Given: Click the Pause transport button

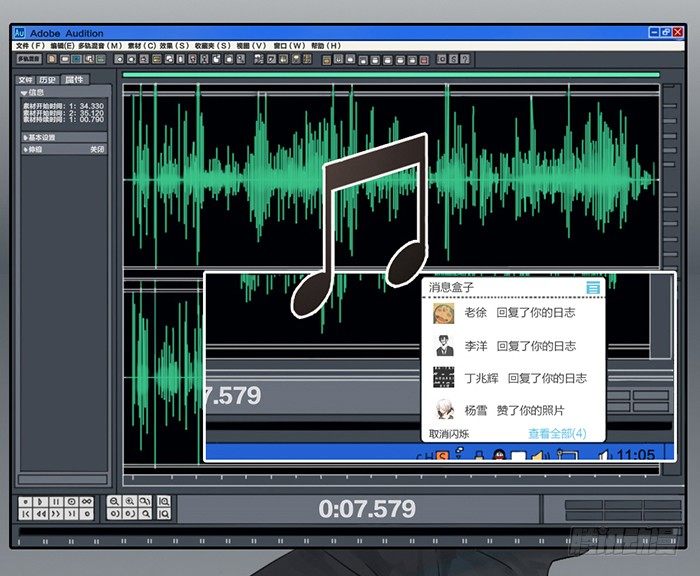Looking at the screenshot, I should point(56,501).
